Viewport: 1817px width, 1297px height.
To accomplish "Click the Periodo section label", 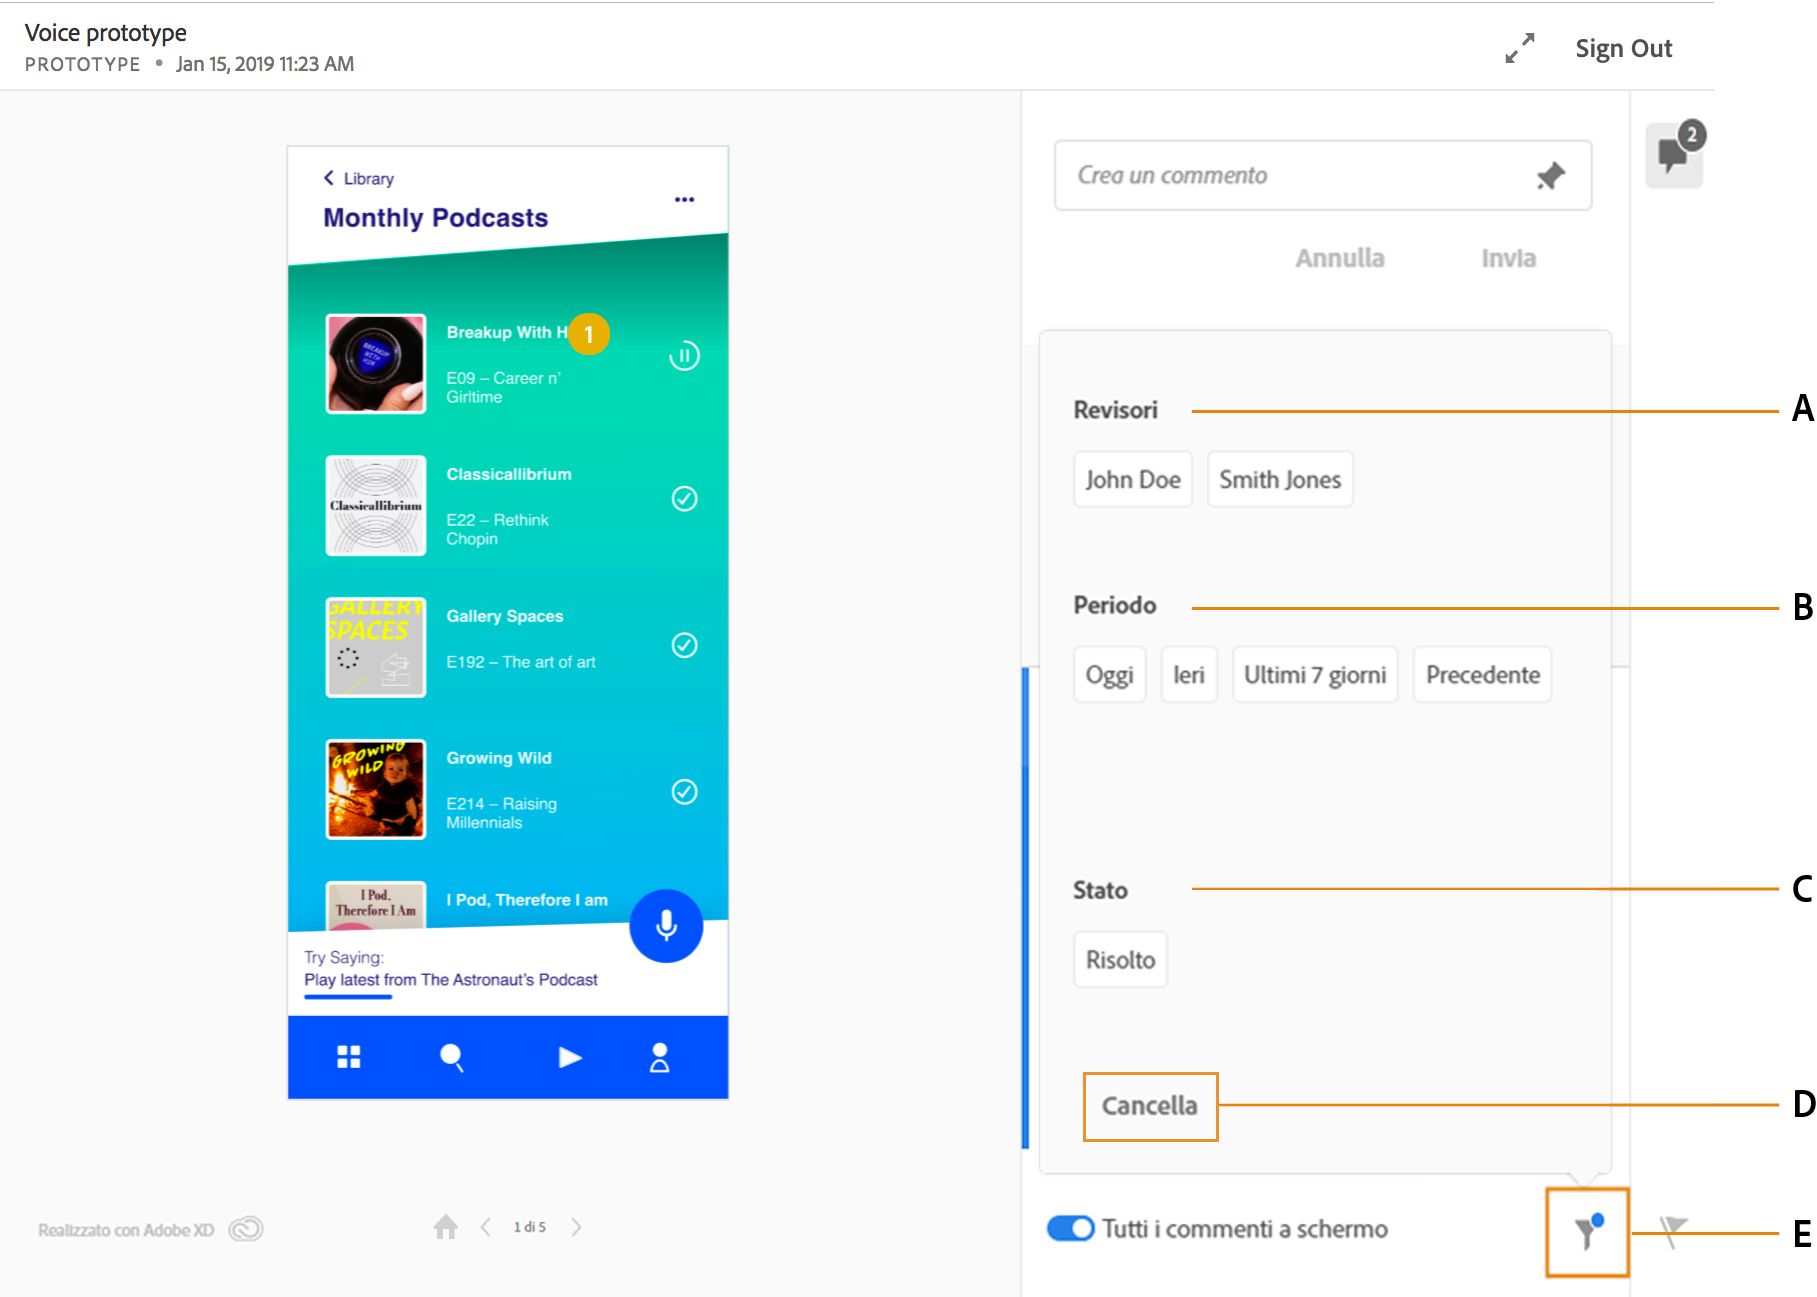I will (x=1114, y=605).
